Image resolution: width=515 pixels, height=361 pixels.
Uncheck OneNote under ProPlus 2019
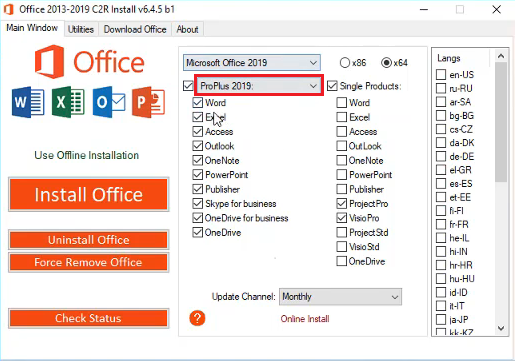[198, 160]
